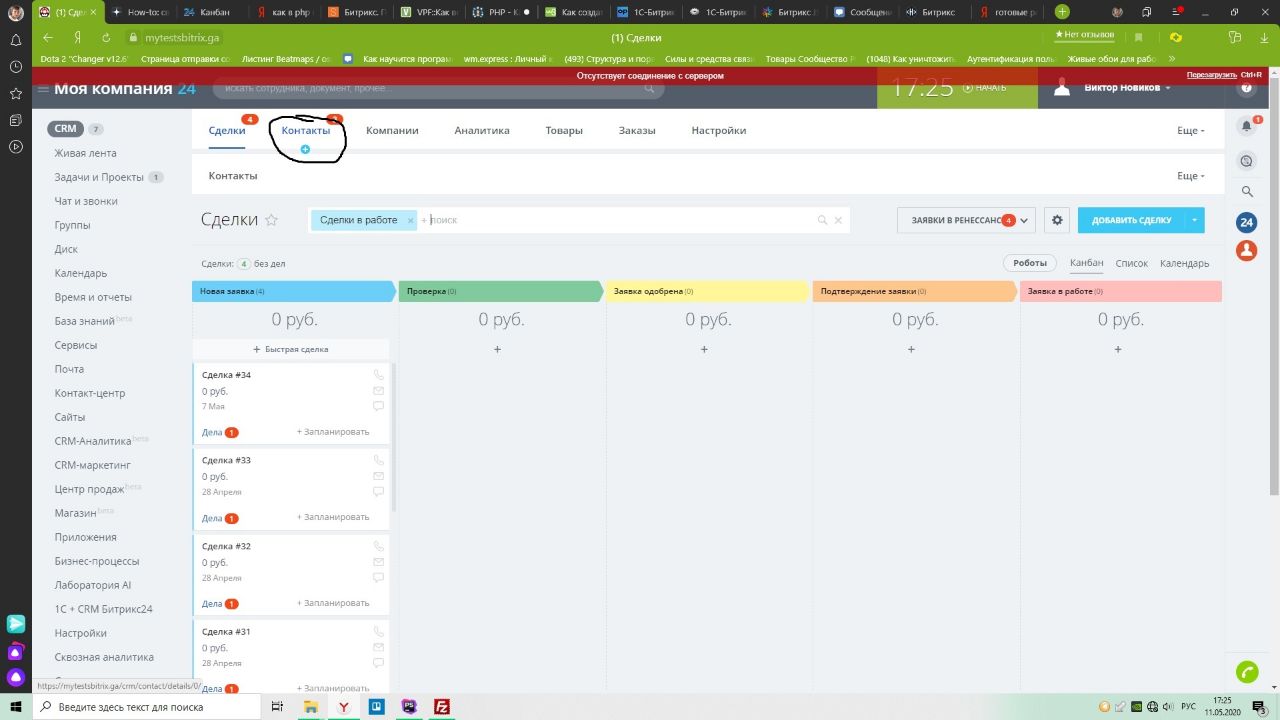
Task: Open search magnifier in right panel
Action: tap(1246, 191)
